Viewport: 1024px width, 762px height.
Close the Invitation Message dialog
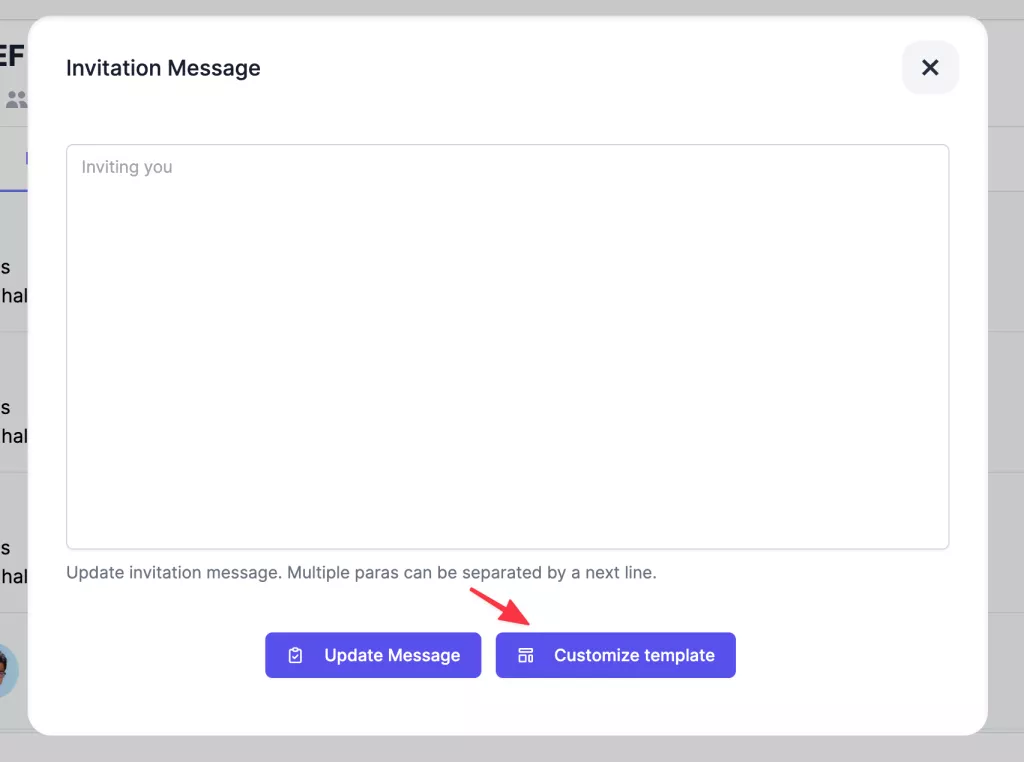pyautogui.click(x=930, y=68)
